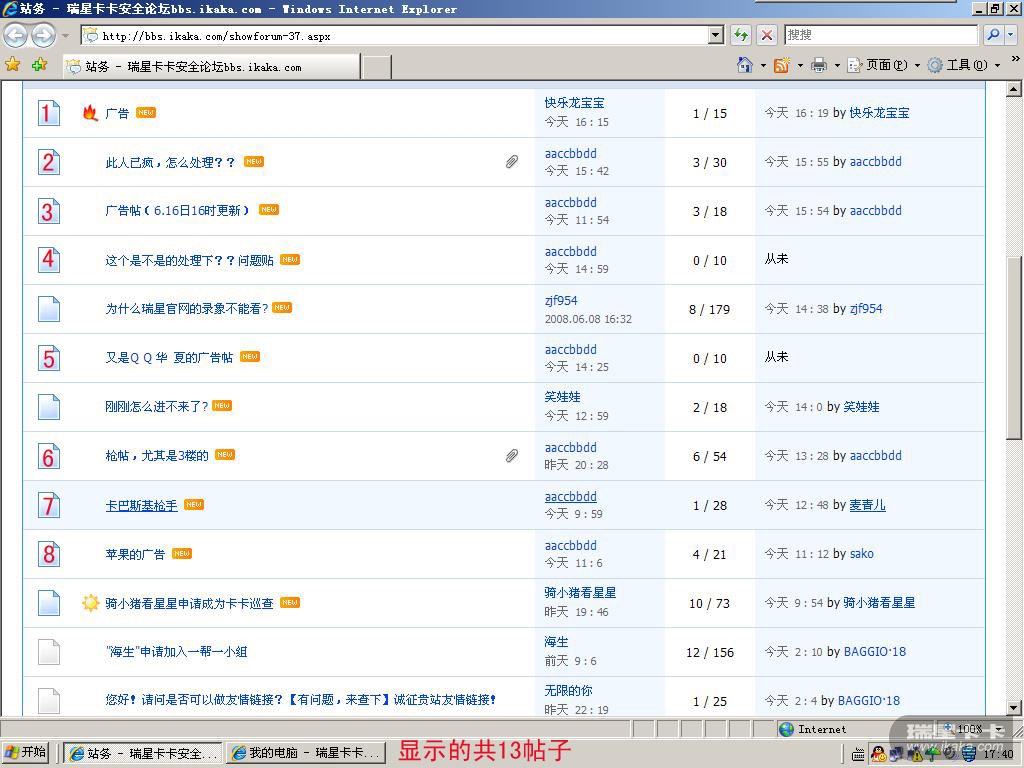This screenshot has height=768, width=1024.
Task: Click the thread page icon for 为什么瑞星官网的录象不能看
Action: coord(49,309)
